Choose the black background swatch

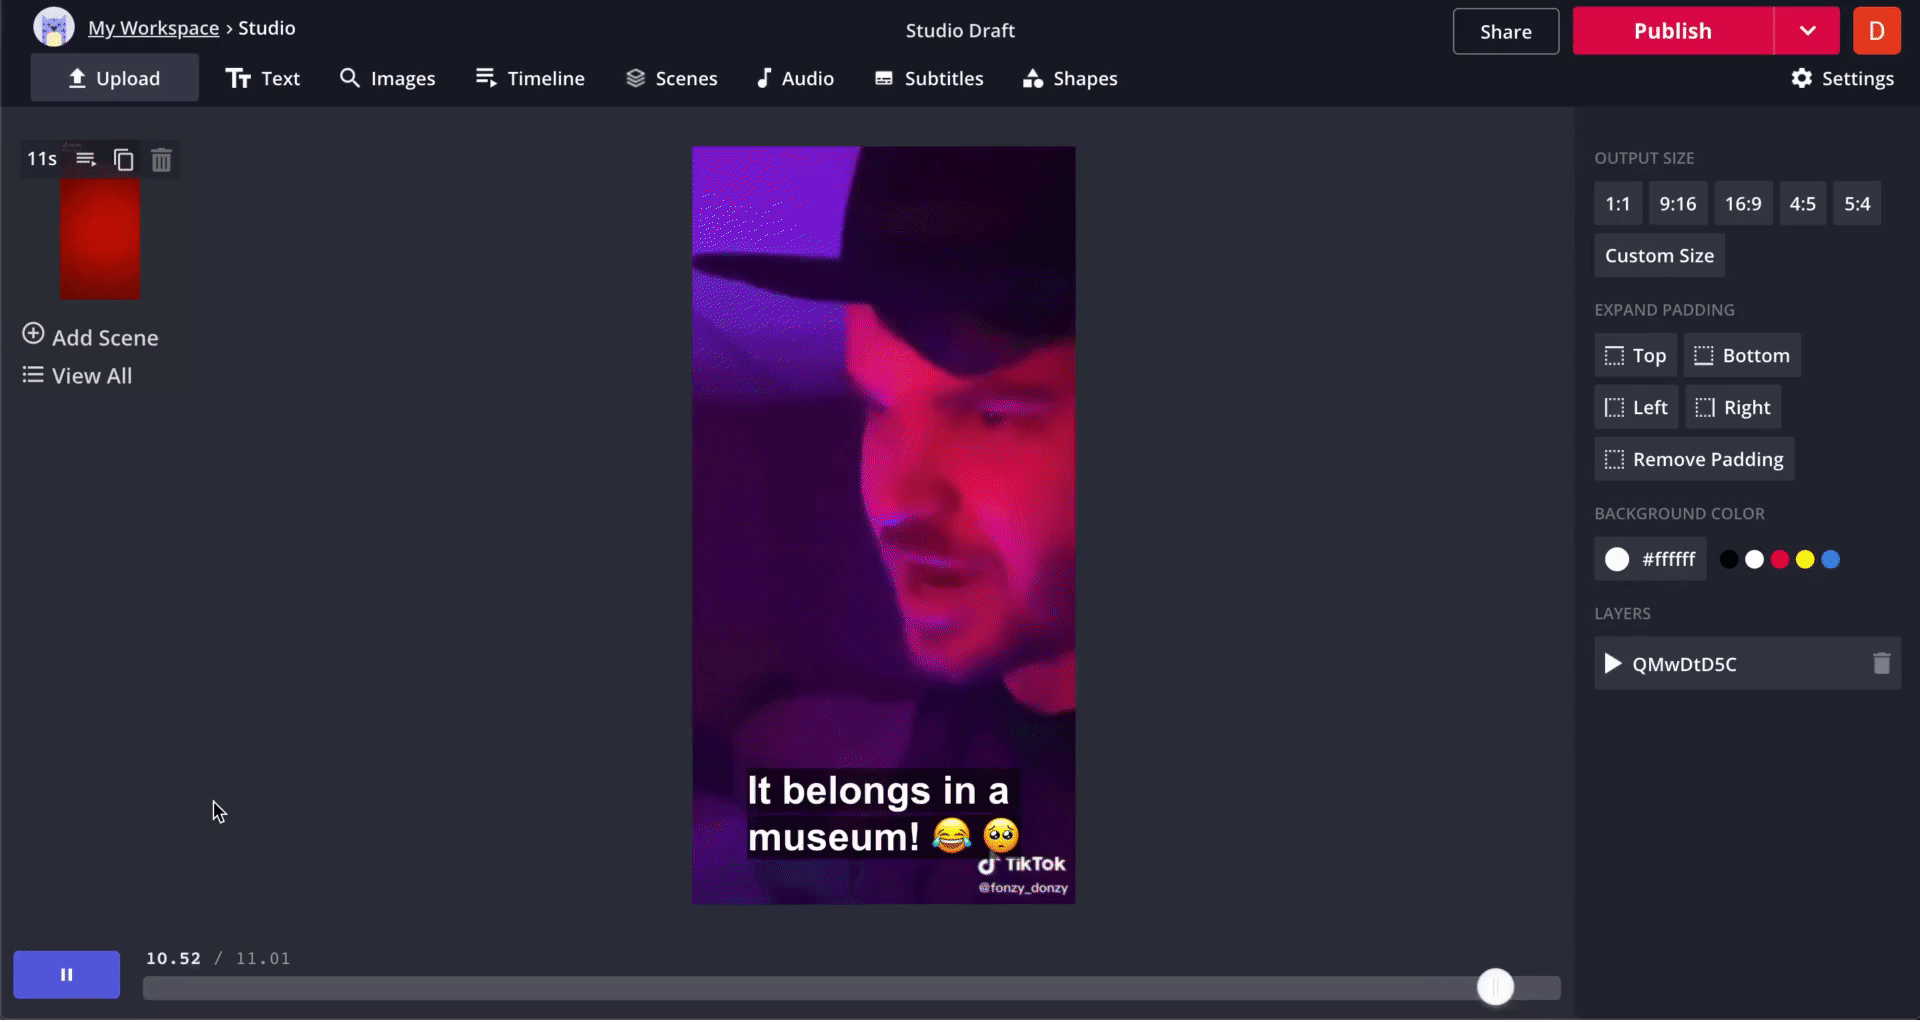(1729, 560)
